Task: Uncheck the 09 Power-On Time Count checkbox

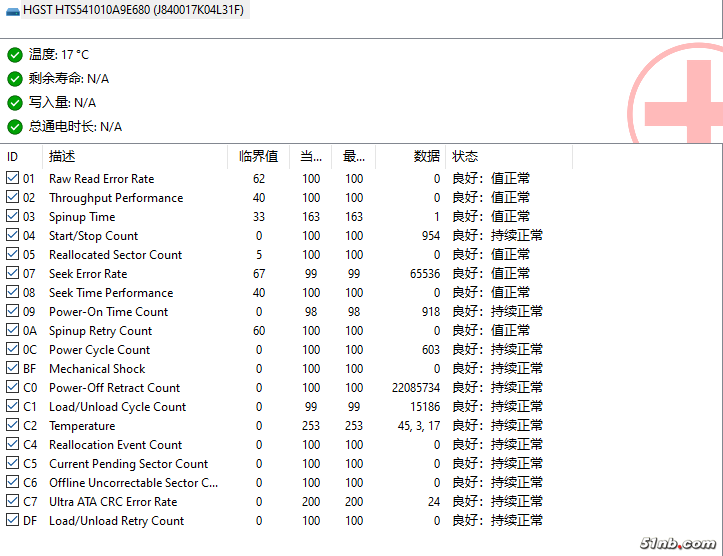Action: tap(12, 312)
